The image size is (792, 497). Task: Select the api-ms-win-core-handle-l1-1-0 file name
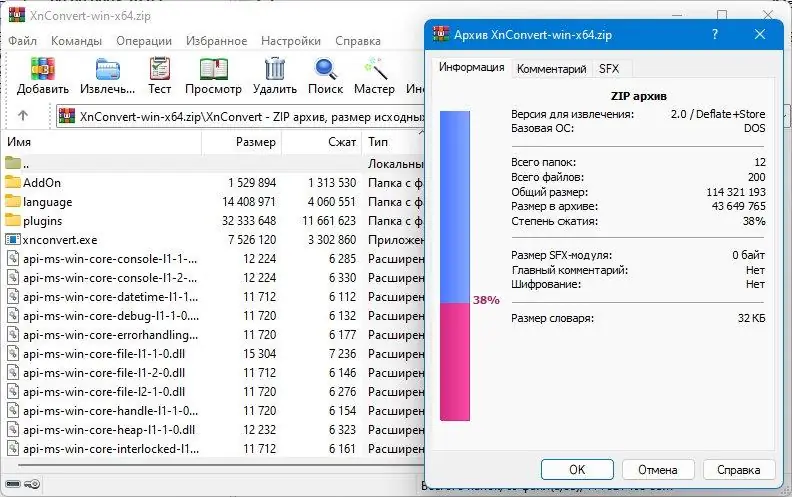click(111, 411)
